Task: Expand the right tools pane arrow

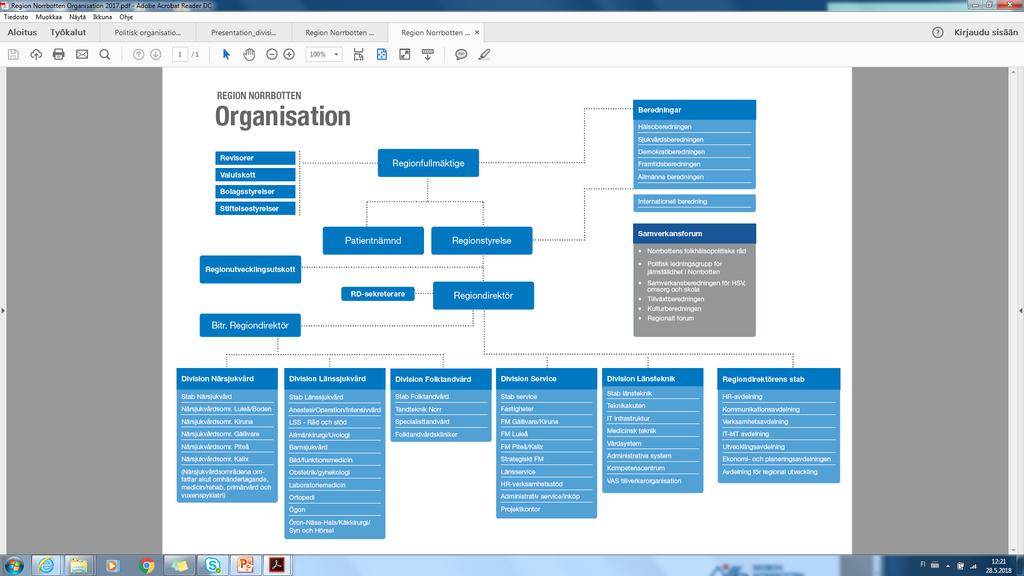Action: click(1021, 311)
